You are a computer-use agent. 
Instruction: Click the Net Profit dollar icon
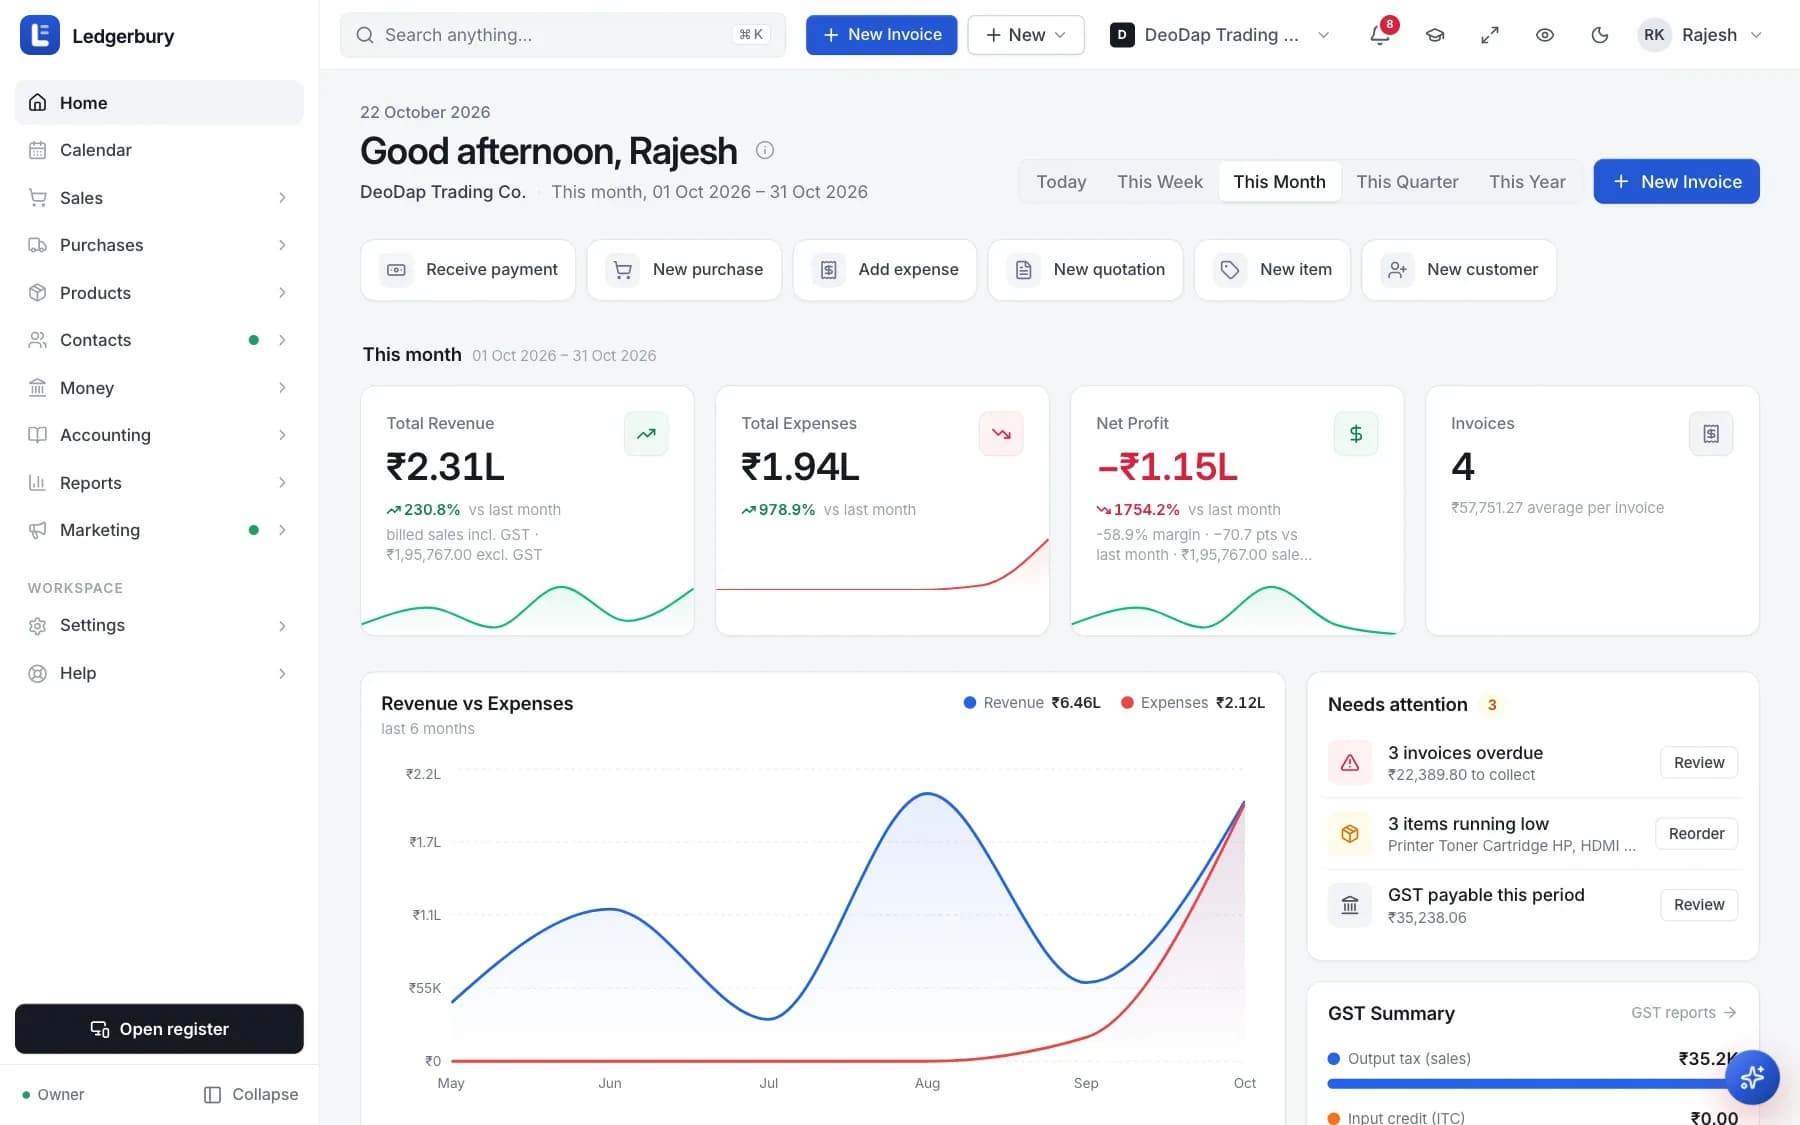tap(1356, 434)
